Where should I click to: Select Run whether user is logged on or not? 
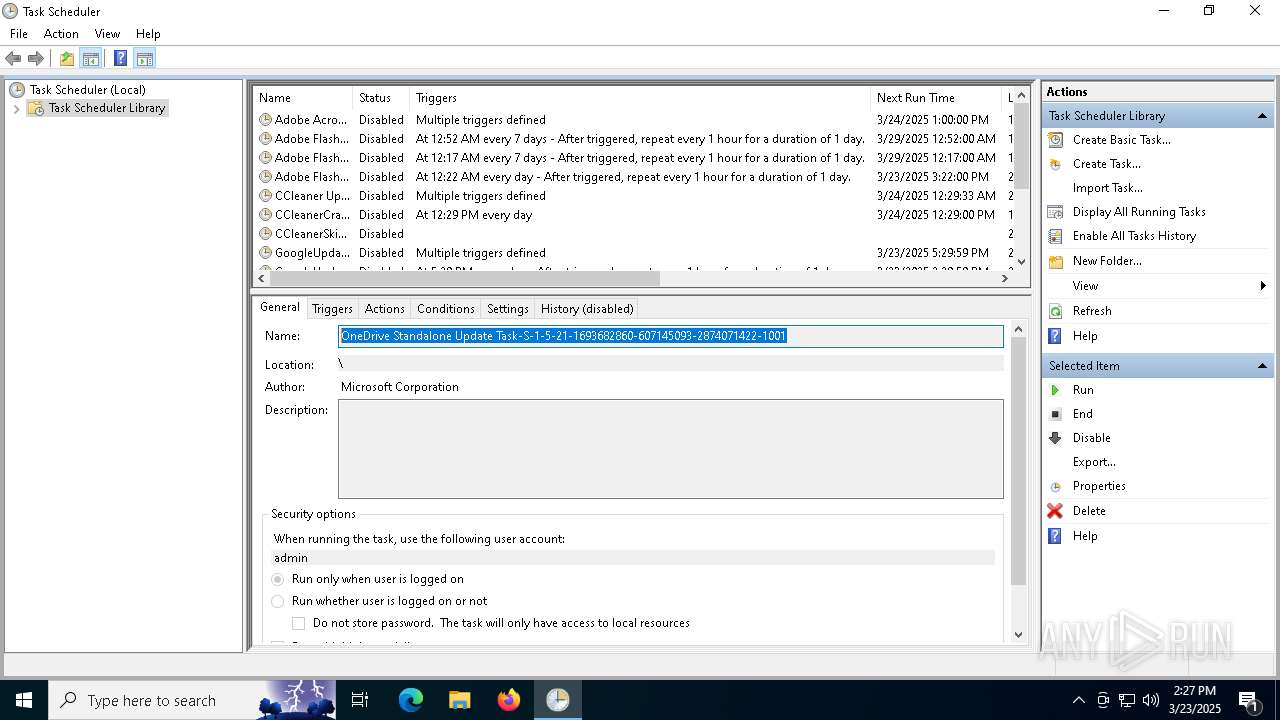click(278, 601)
